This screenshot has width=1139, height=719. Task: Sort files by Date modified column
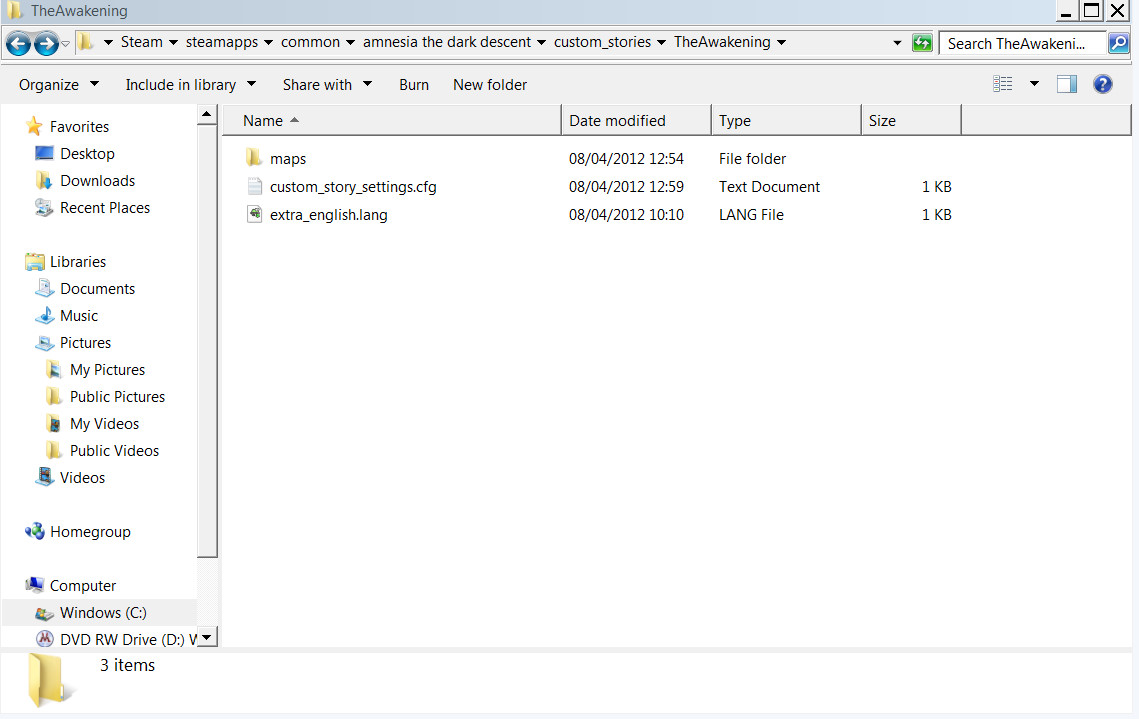tap(617, 121)
